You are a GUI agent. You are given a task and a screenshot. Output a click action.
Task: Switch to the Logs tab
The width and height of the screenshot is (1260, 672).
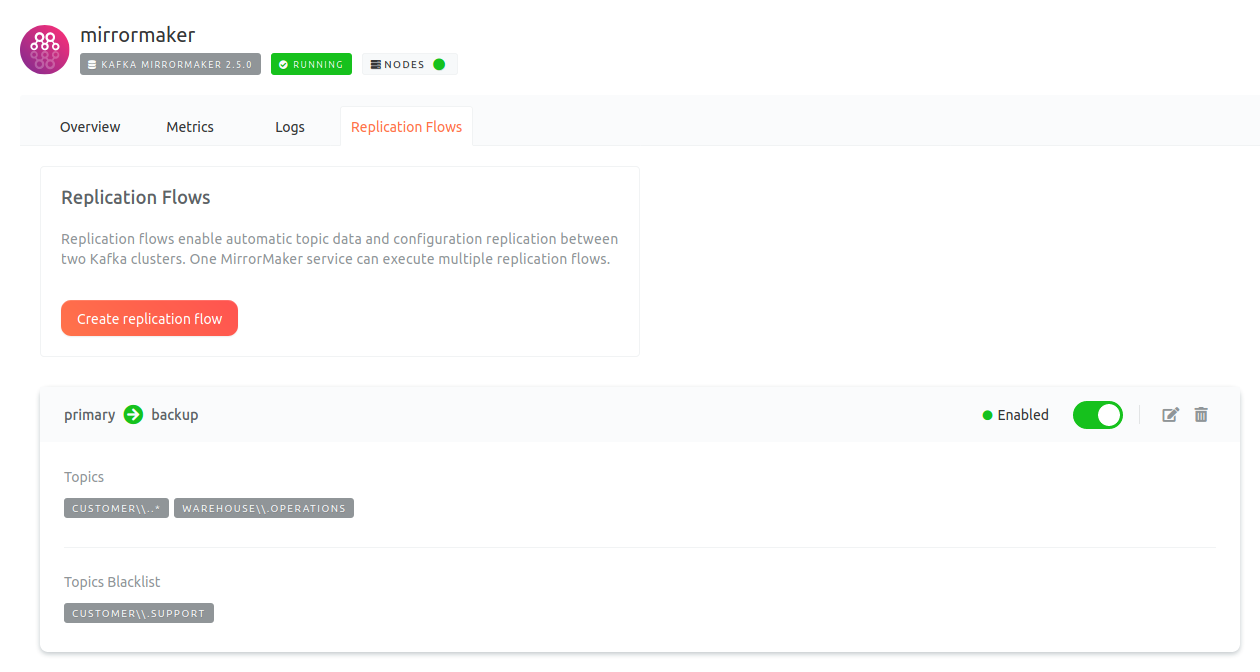pyautogui.click(x=289, y=126)
